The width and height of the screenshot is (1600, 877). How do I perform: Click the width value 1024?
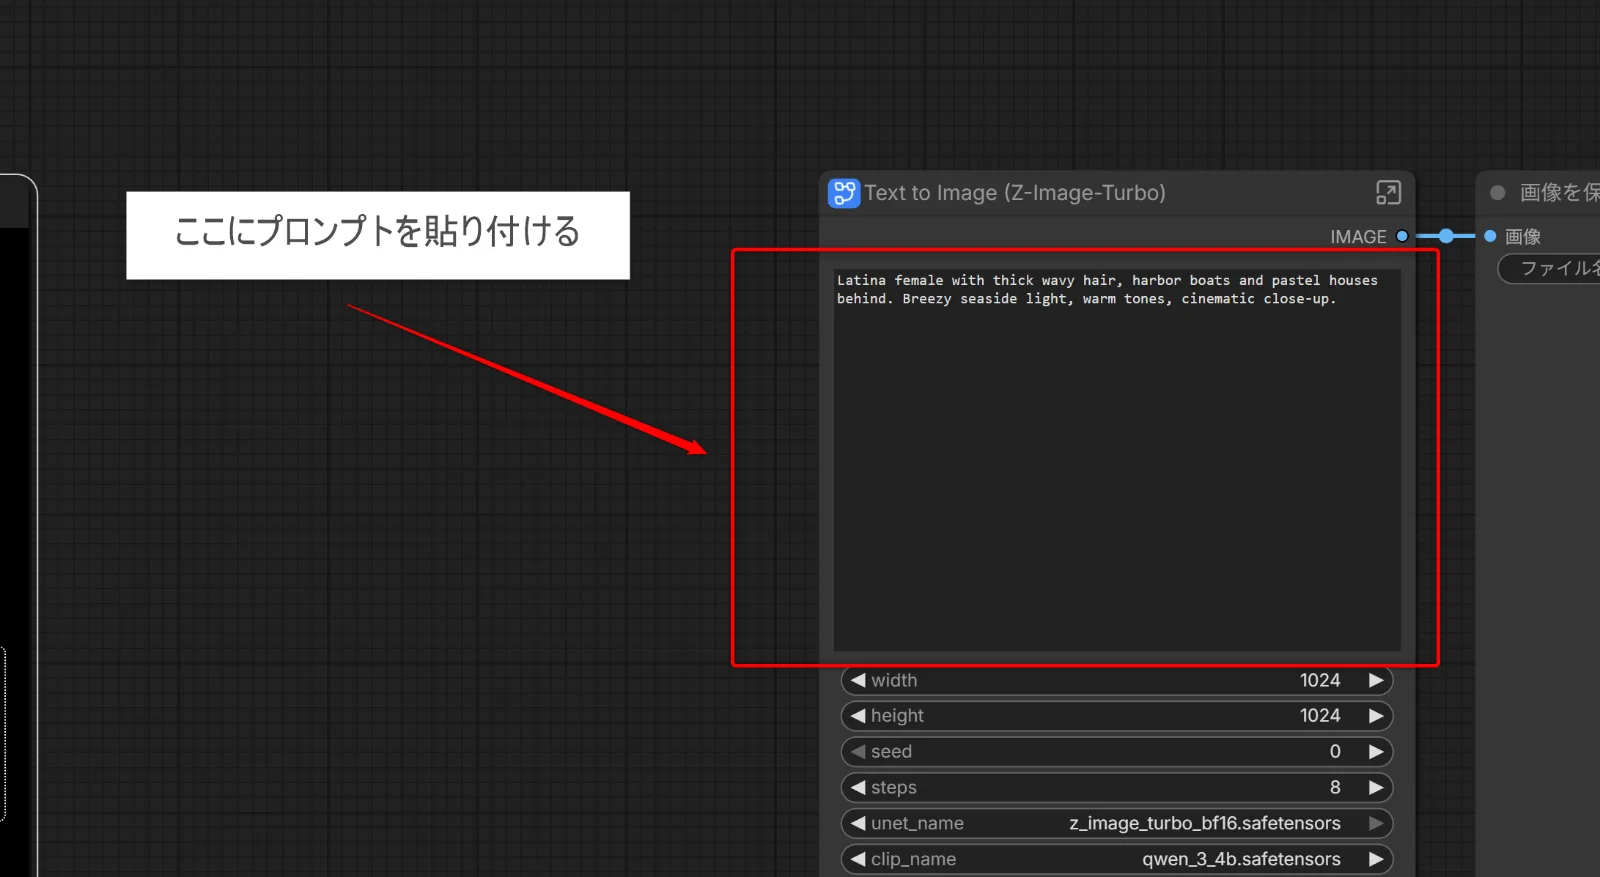[x=1320, y=680]
